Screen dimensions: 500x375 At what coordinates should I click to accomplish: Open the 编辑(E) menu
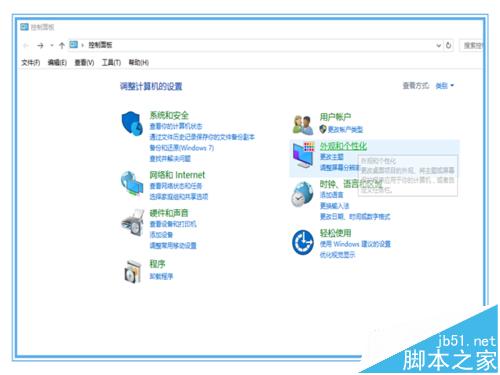pyautogui.click(x=57, y=62)
